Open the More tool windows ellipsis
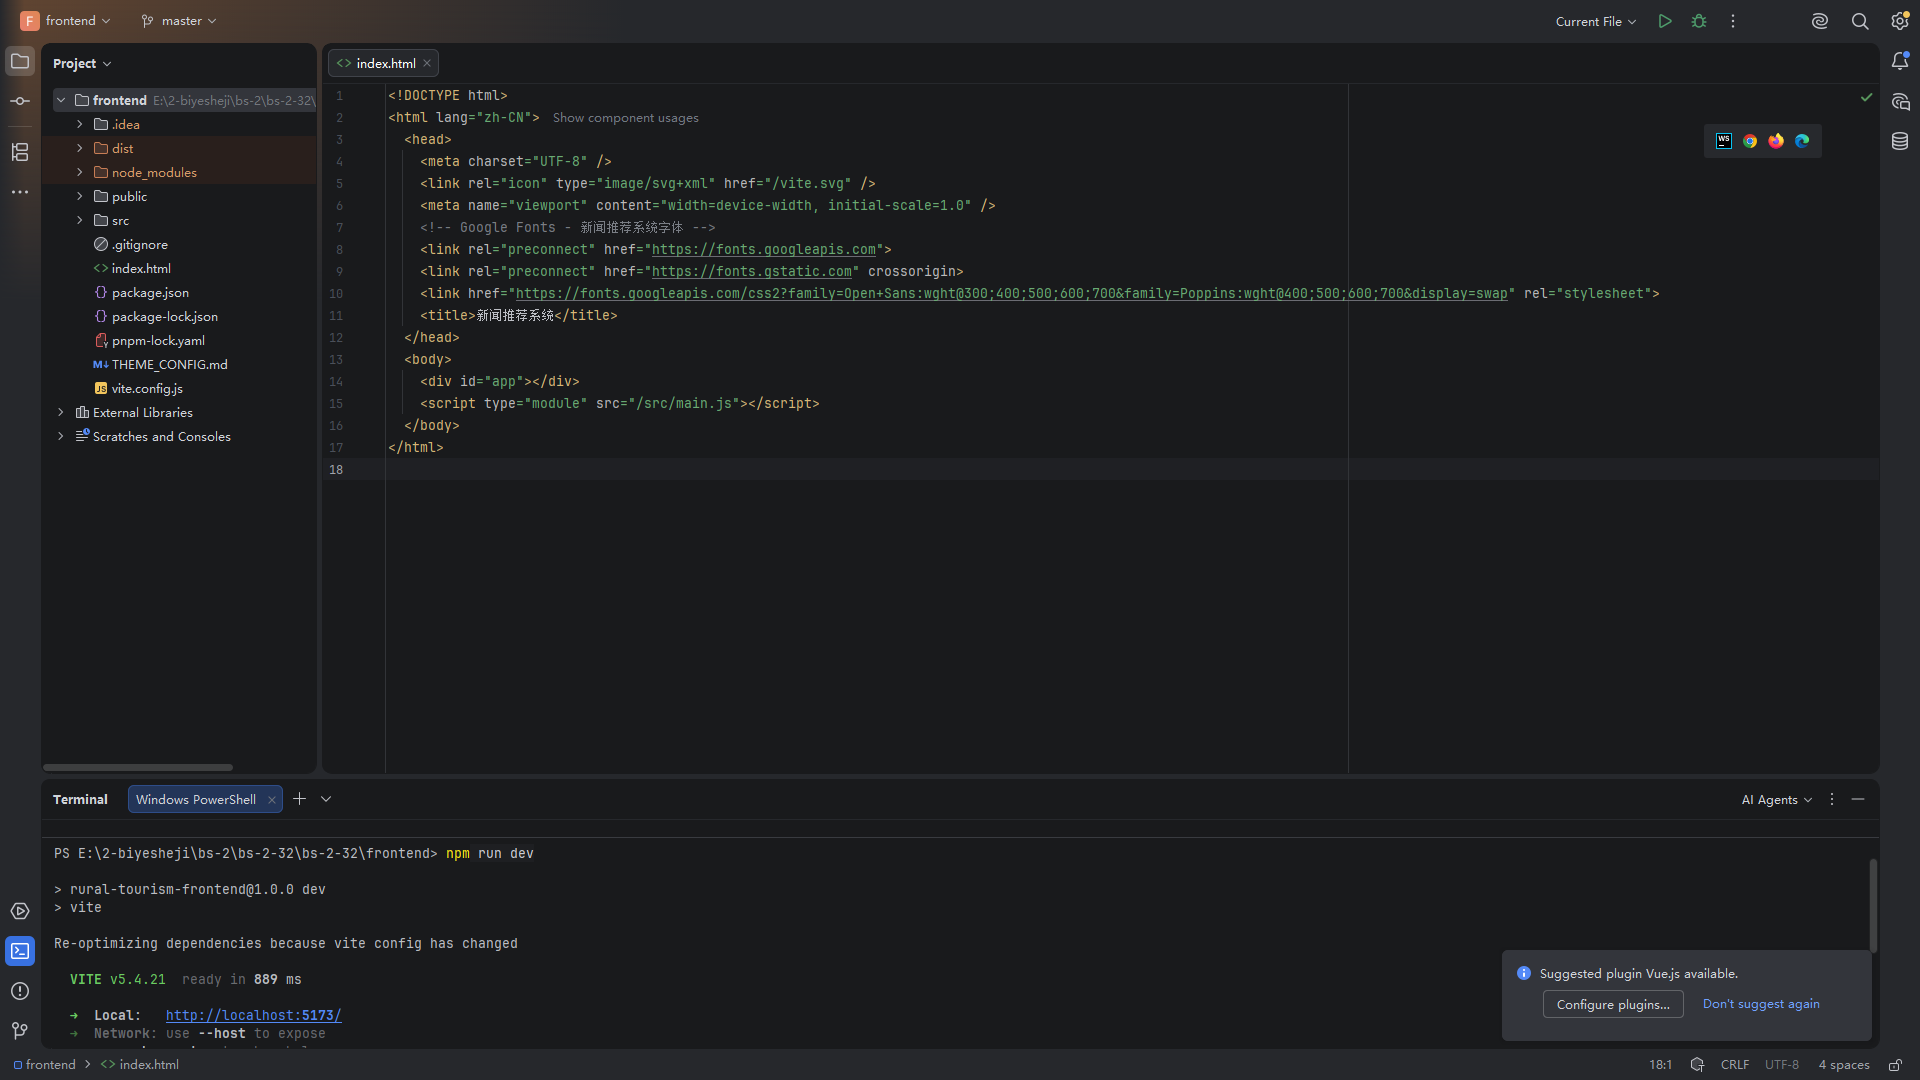Image resolution: width=1920 pixels, height=1080 pixels. coord(20,192)
